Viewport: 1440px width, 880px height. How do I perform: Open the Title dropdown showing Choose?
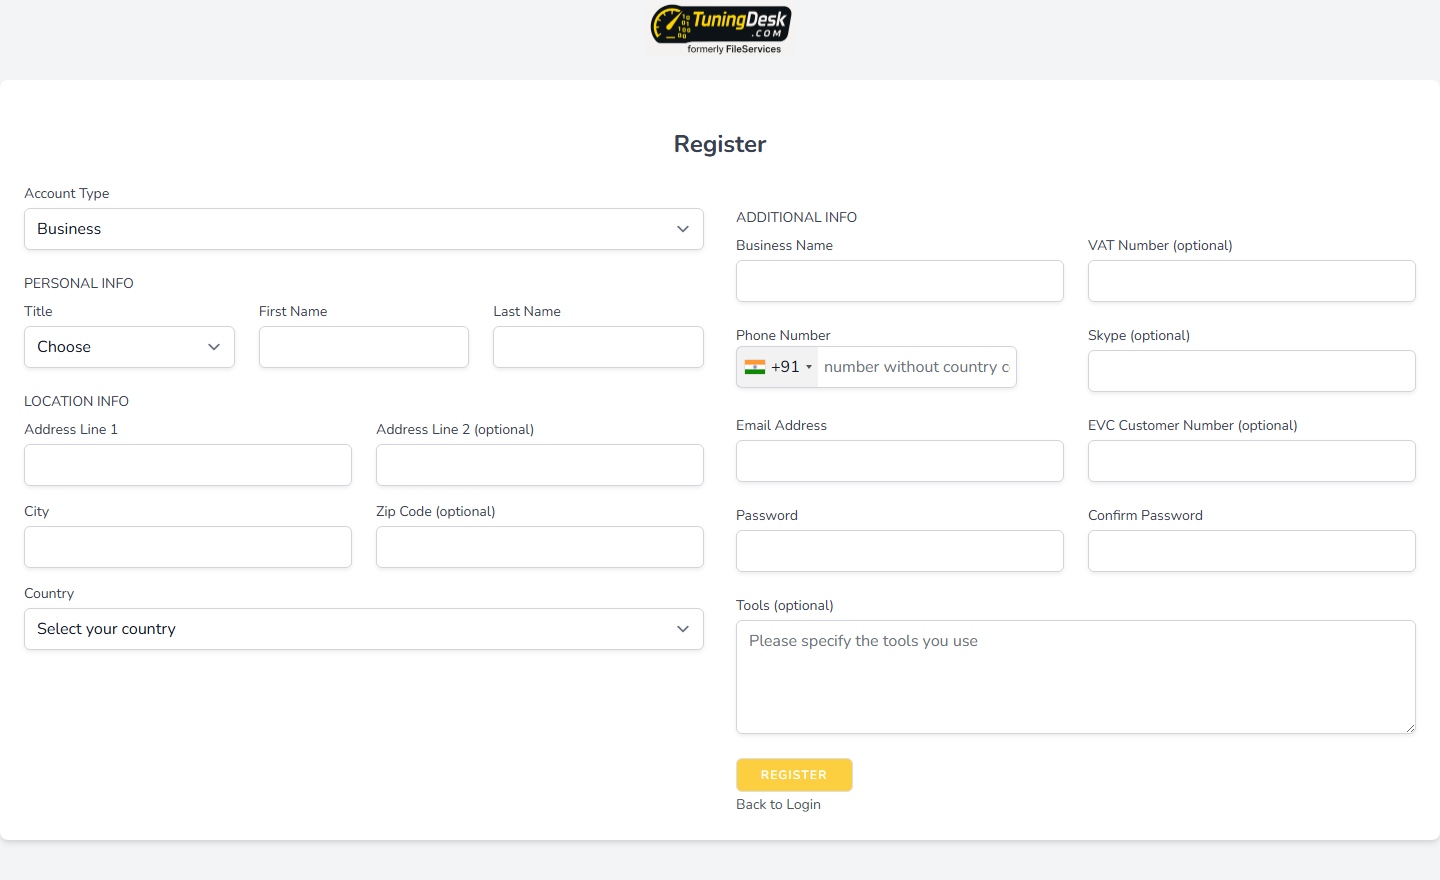pos(129,347)
